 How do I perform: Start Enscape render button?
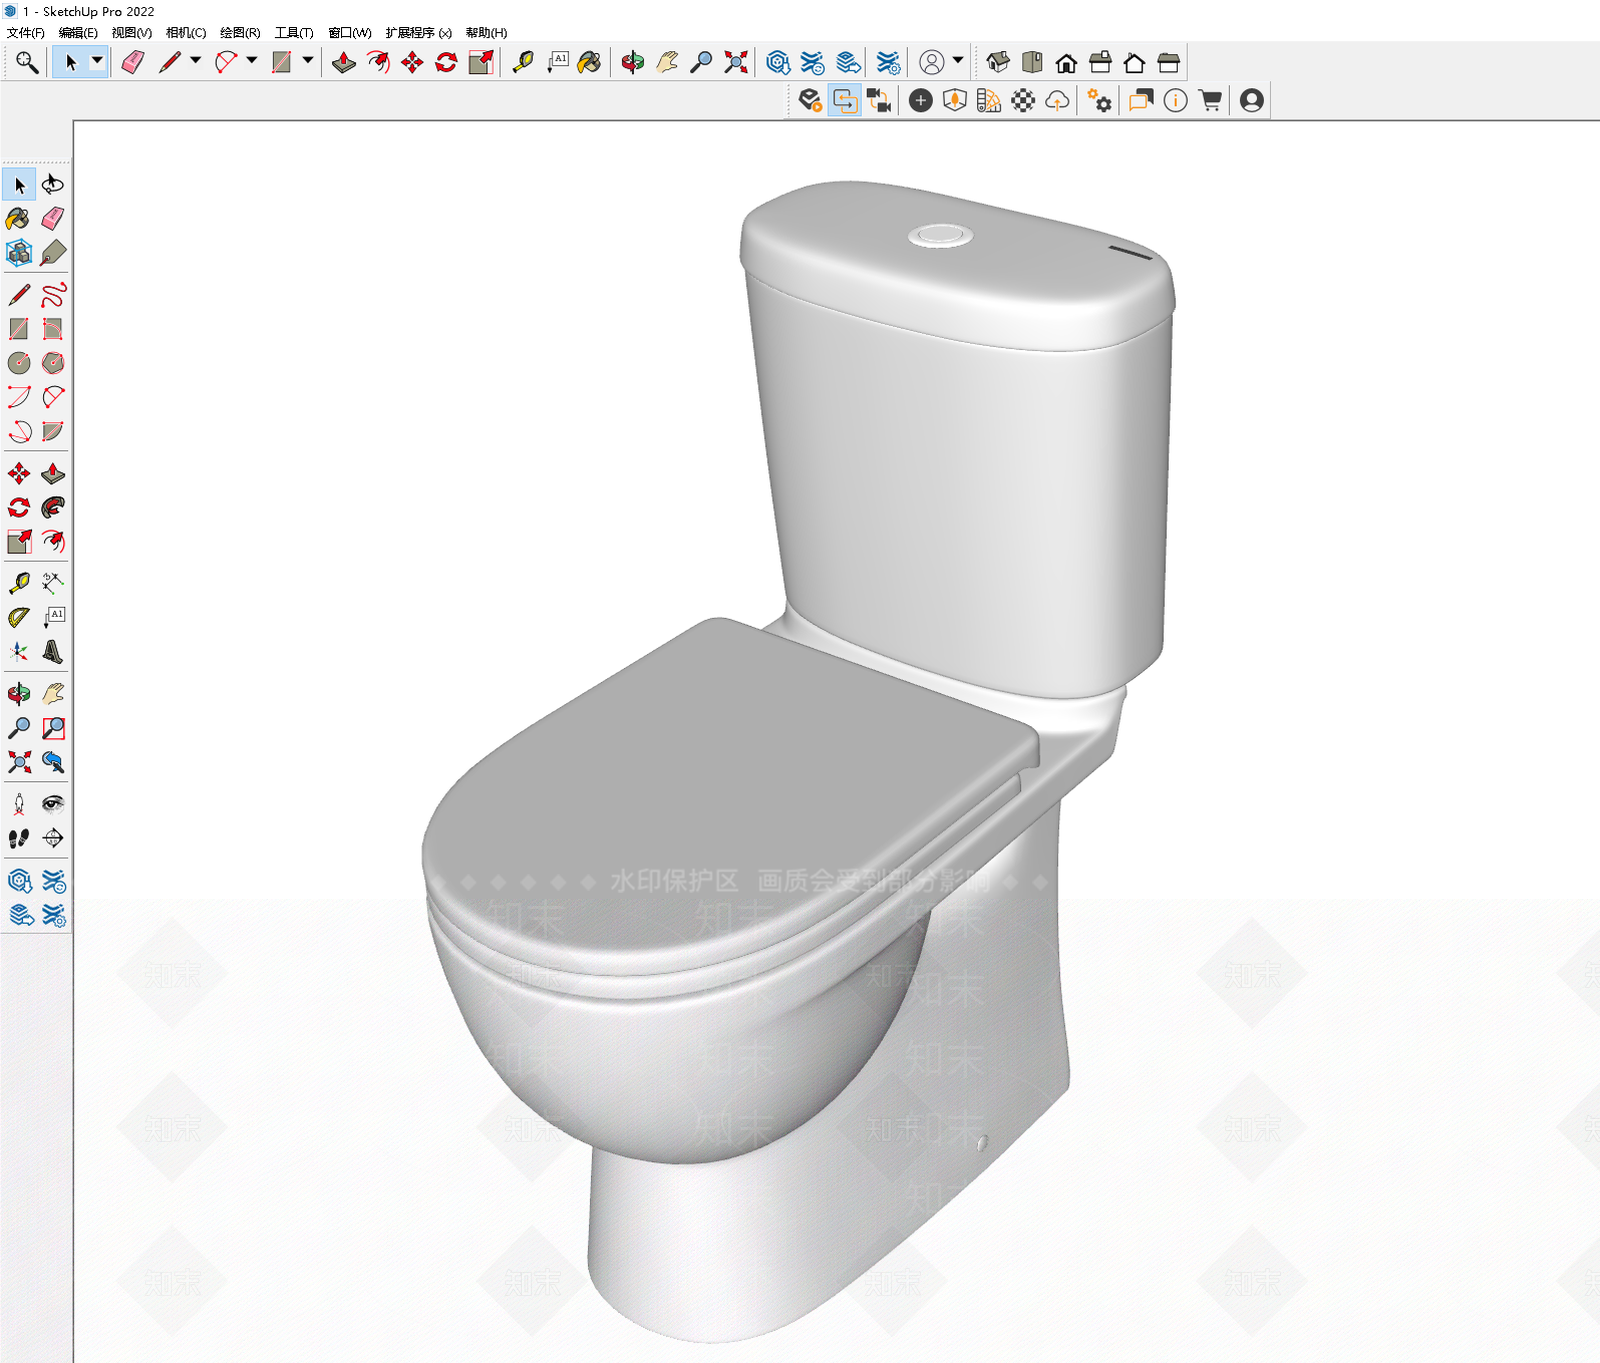tap(810, 100)
